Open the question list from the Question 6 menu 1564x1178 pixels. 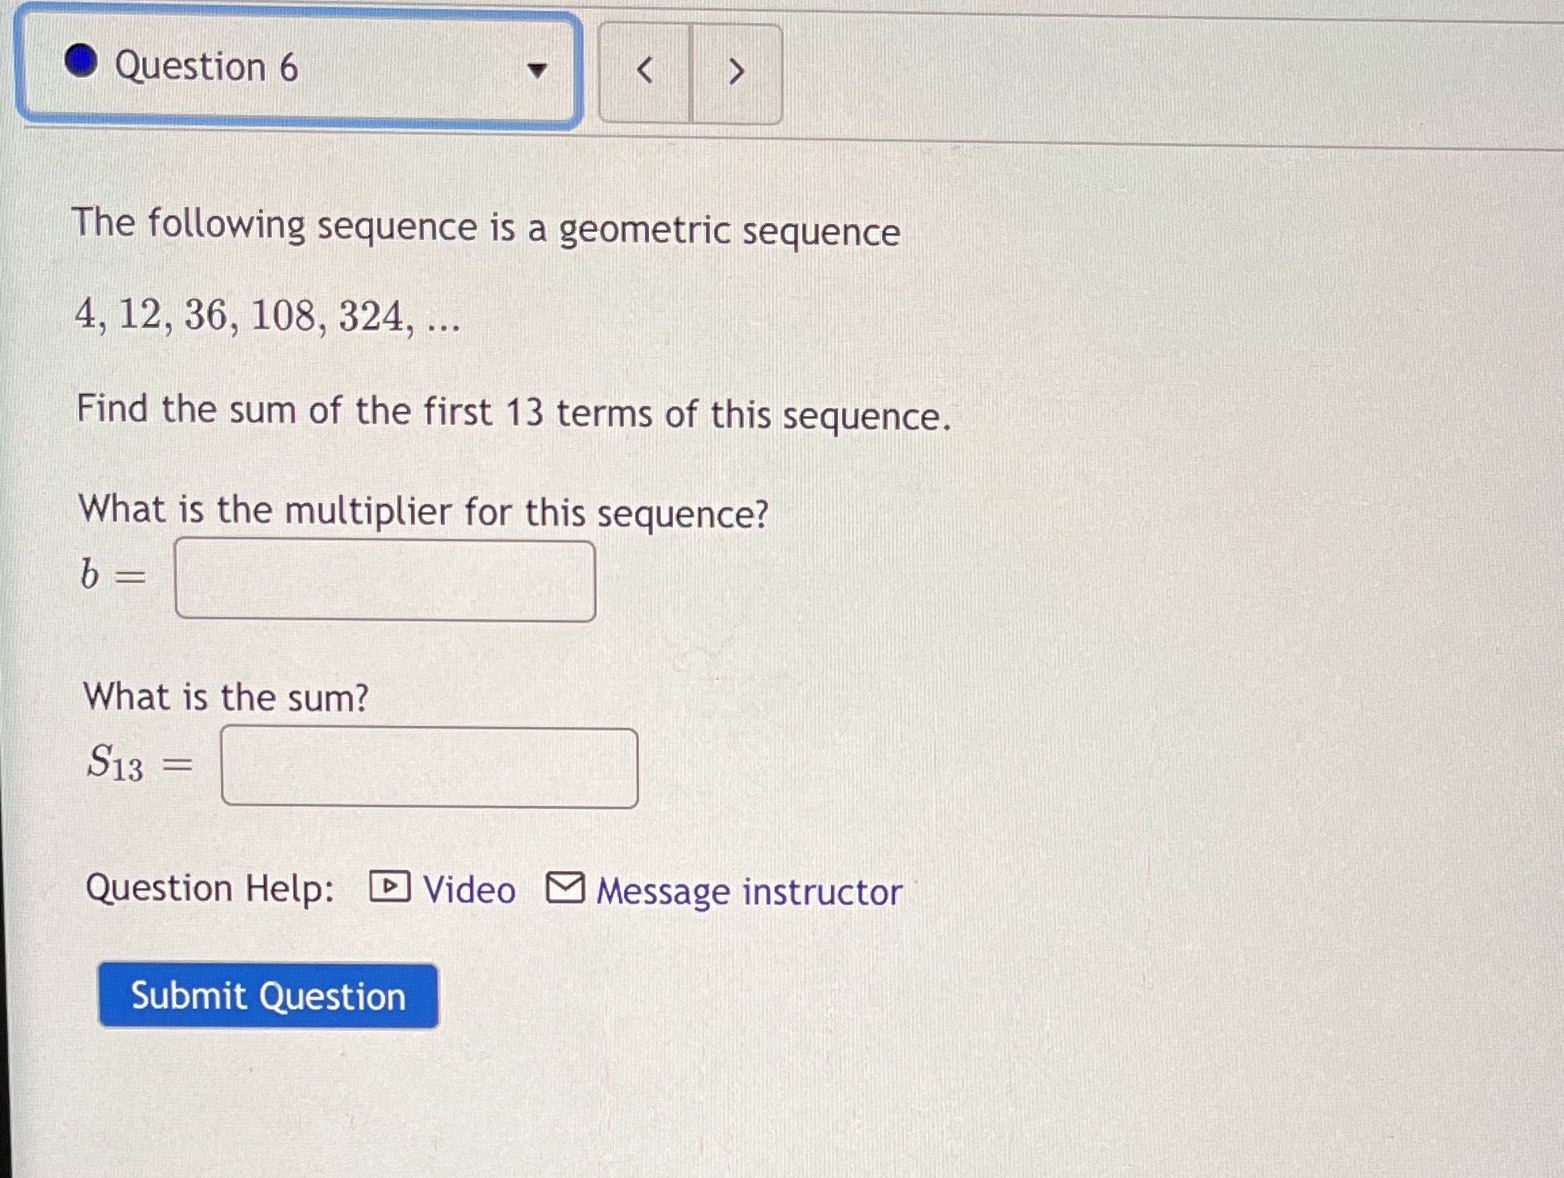[538, 71]
